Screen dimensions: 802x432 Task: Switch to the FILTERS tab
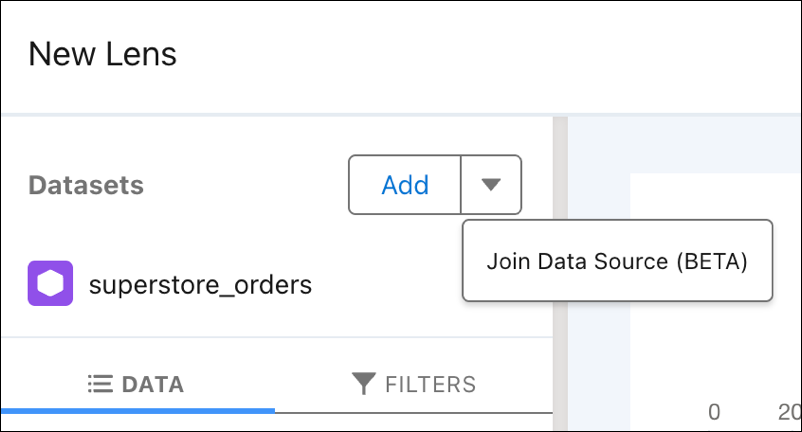click(414, 384)
